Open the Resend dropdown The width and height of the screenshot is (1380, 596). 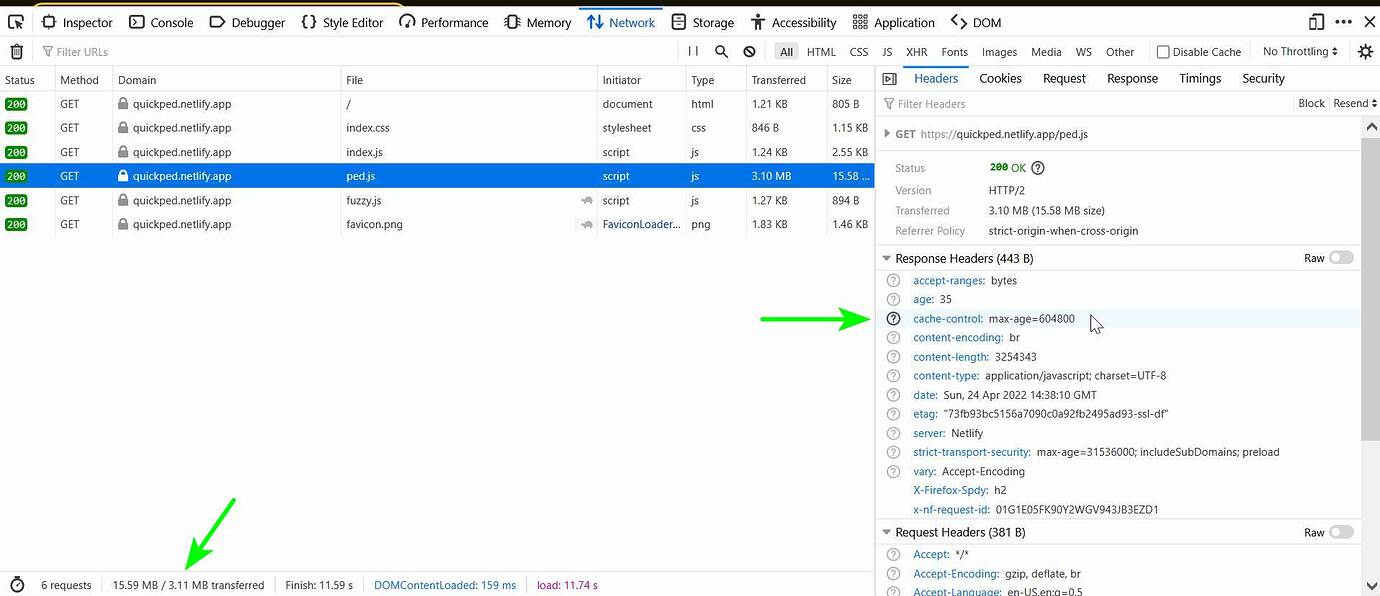(1355, 103)
